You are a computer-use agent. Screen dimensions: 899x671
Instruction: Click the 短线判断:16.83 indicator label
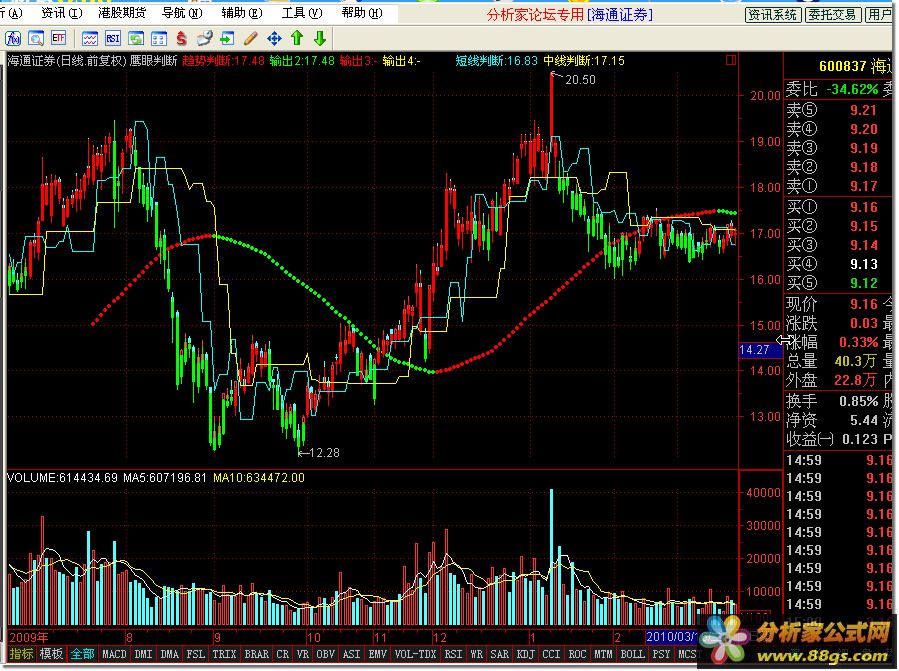(x=497, y=61)
